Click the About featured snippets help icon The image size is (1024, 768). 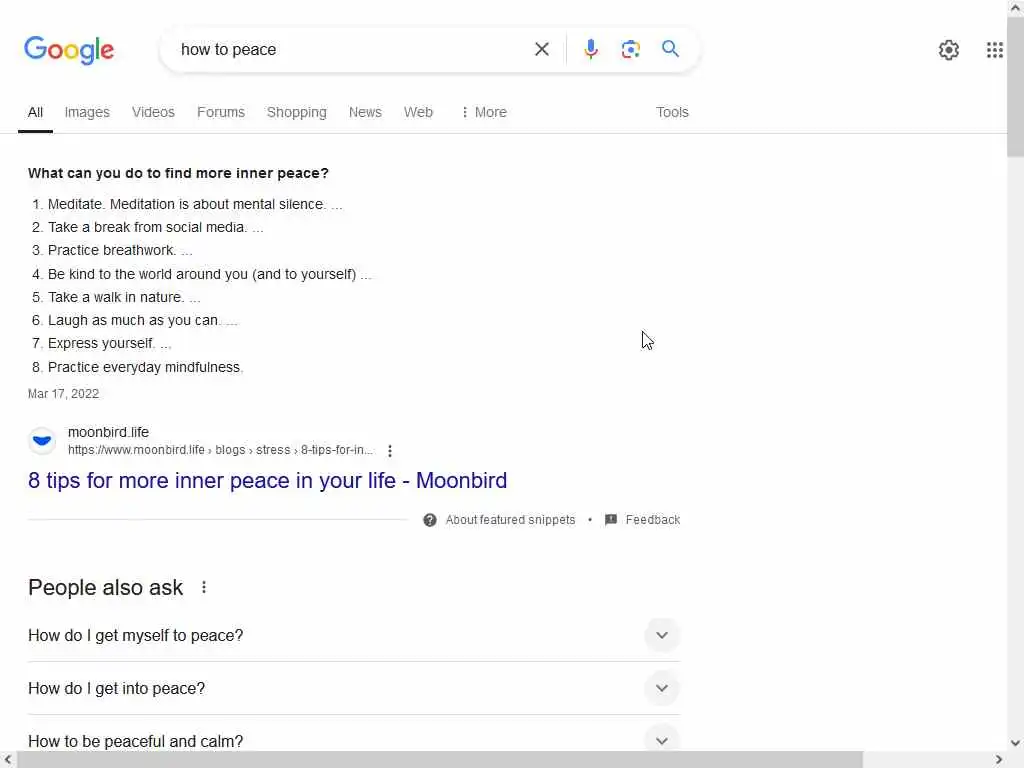click(430, 520)
